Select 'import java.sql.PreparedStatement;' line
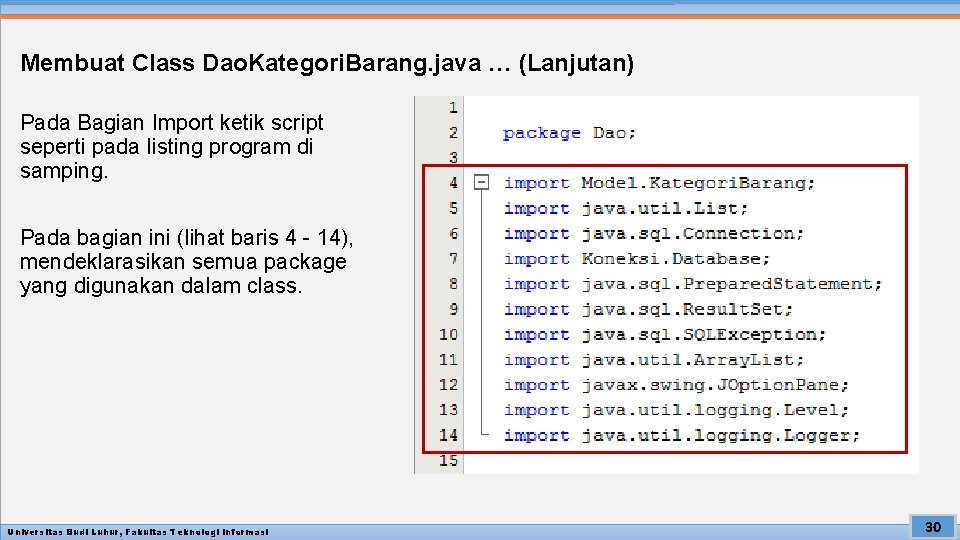The image size is (960, 540). [x=692, y=284]
